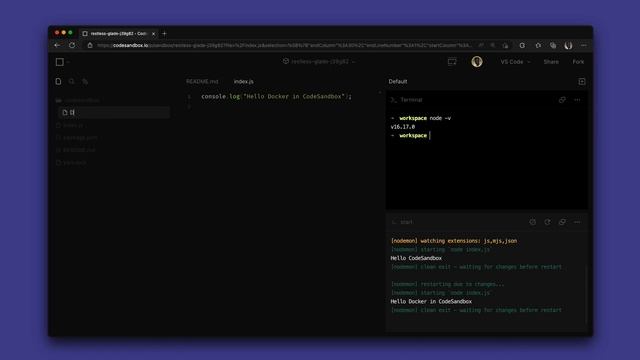Reload the page with browser refresh icon
This screenshot has width=640, height=360.
[72, 45]
